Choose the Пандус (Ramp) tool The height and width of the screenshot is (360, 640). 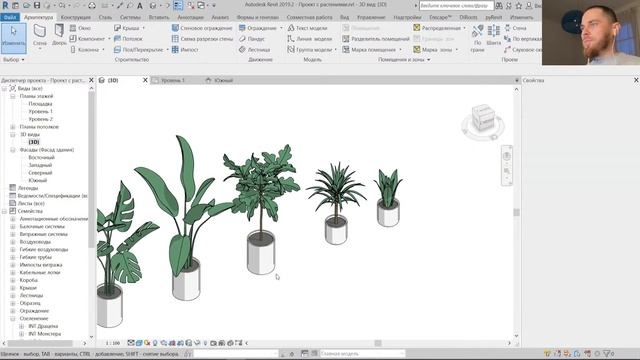click(x=252, y=39)
